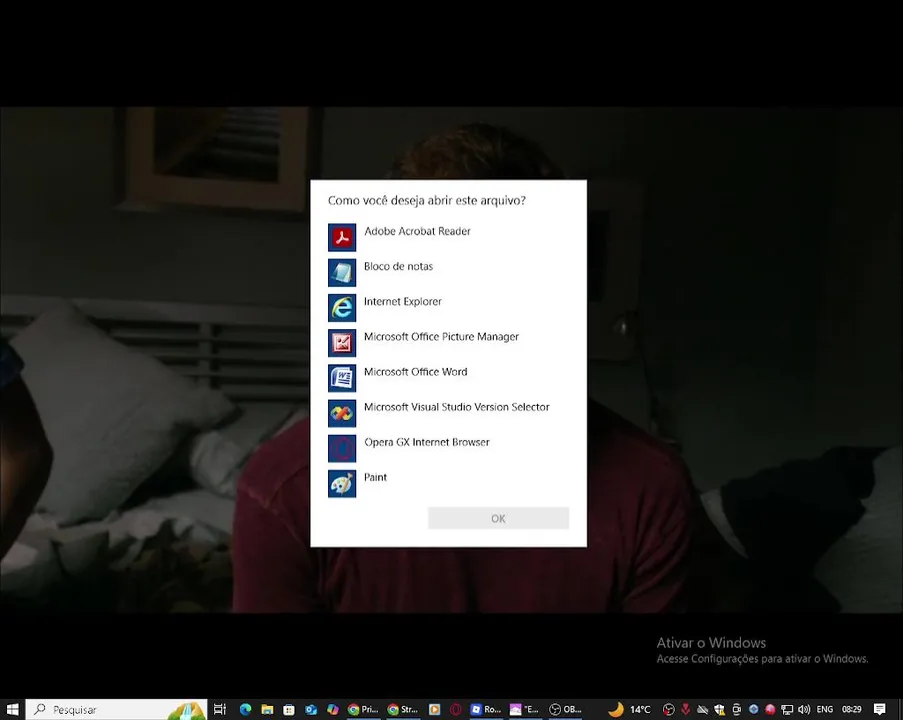903x720 pixels.
Task: Choose the Paint palette icon
Action: 342,483
